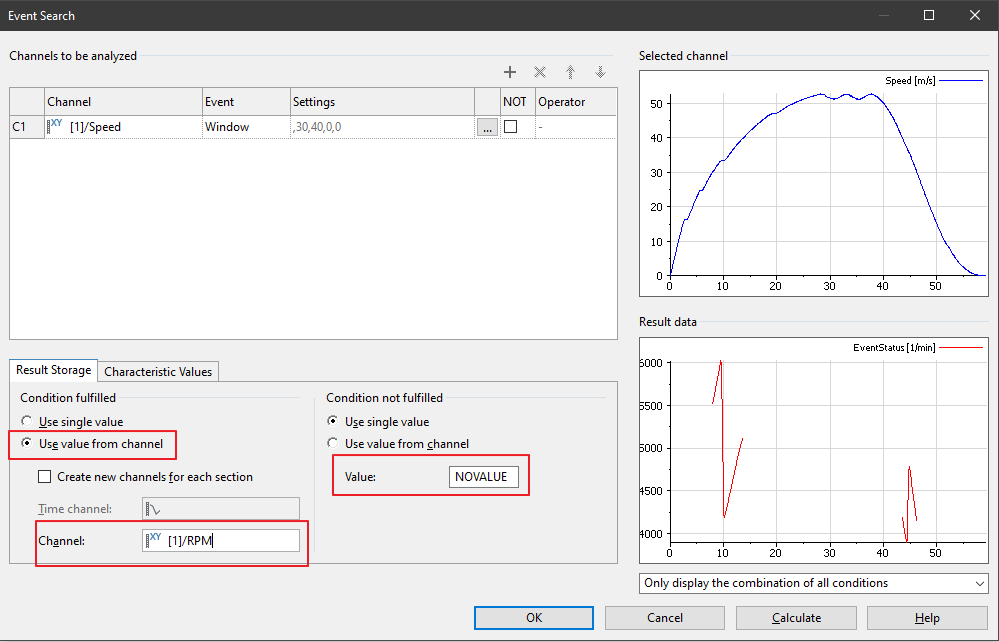Toggle the NOT checkbox for row C1

(511, 127)
